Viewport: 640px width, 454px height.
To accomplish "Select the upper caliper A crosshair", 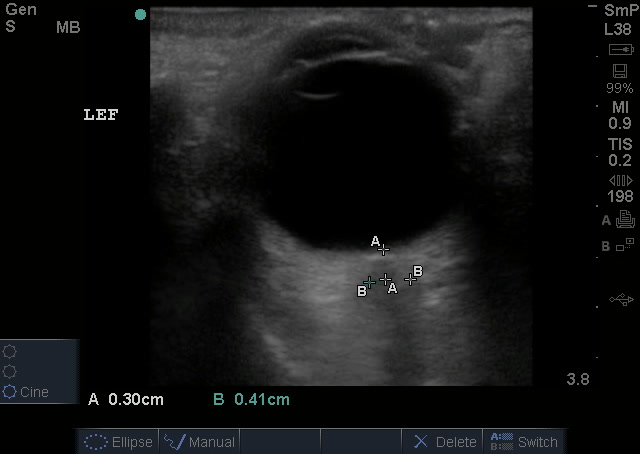I will click(384, 249).
